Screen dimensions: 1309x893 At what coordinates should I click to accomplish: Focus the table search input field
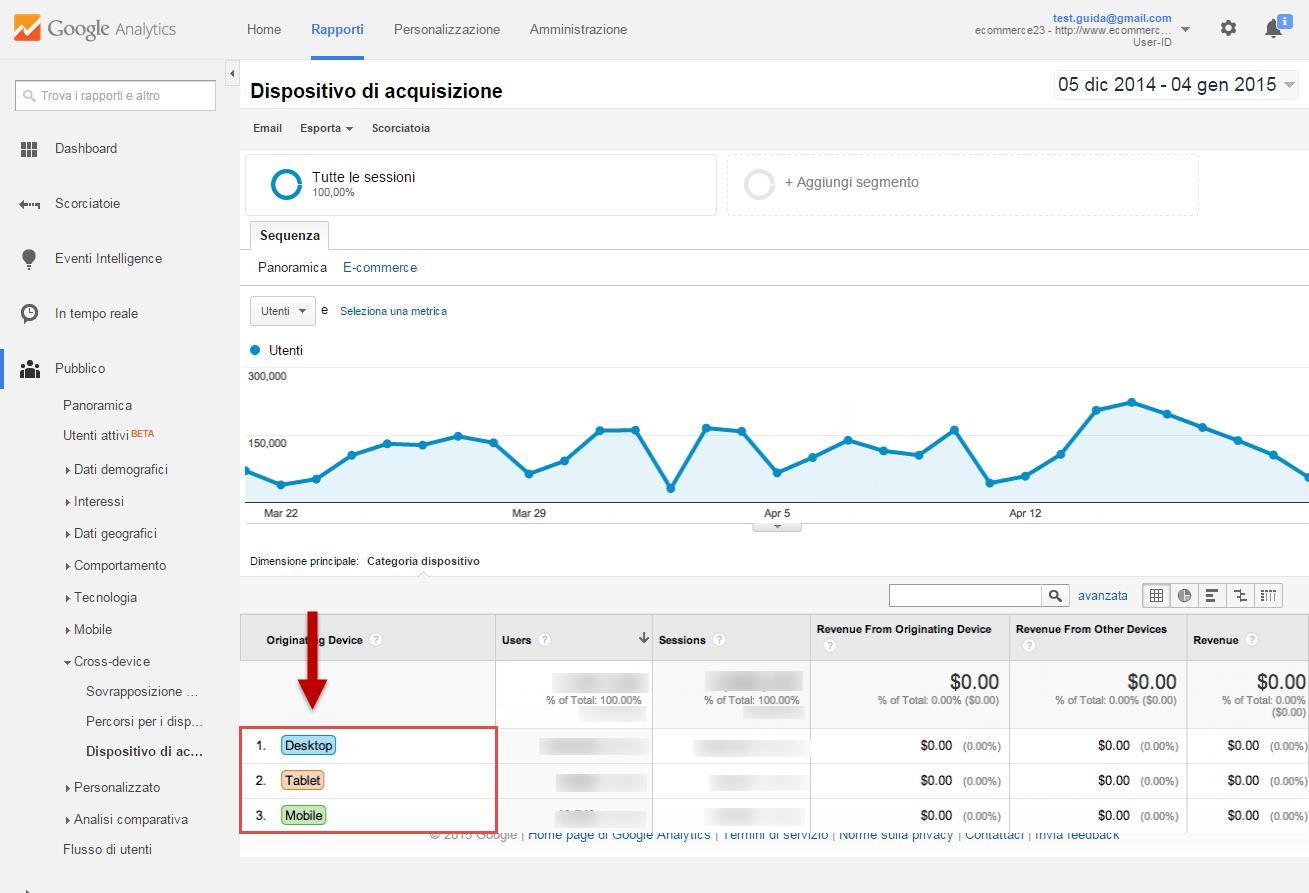(965, 596)
